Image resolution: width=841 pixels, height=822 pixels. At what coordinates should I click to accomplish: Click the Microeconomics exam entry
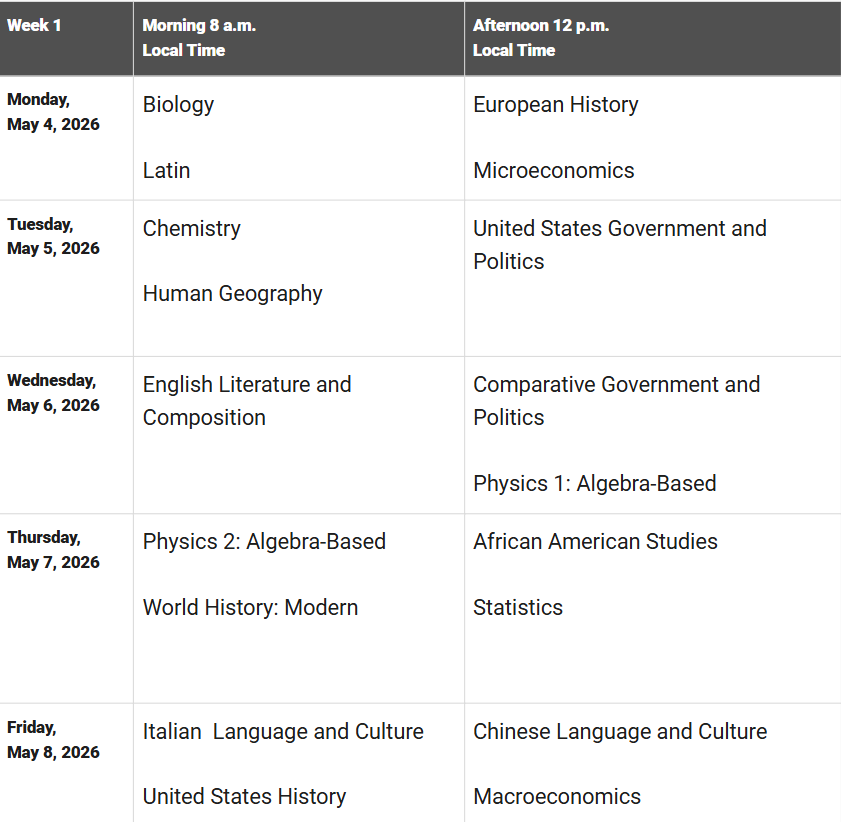(553, 170)
